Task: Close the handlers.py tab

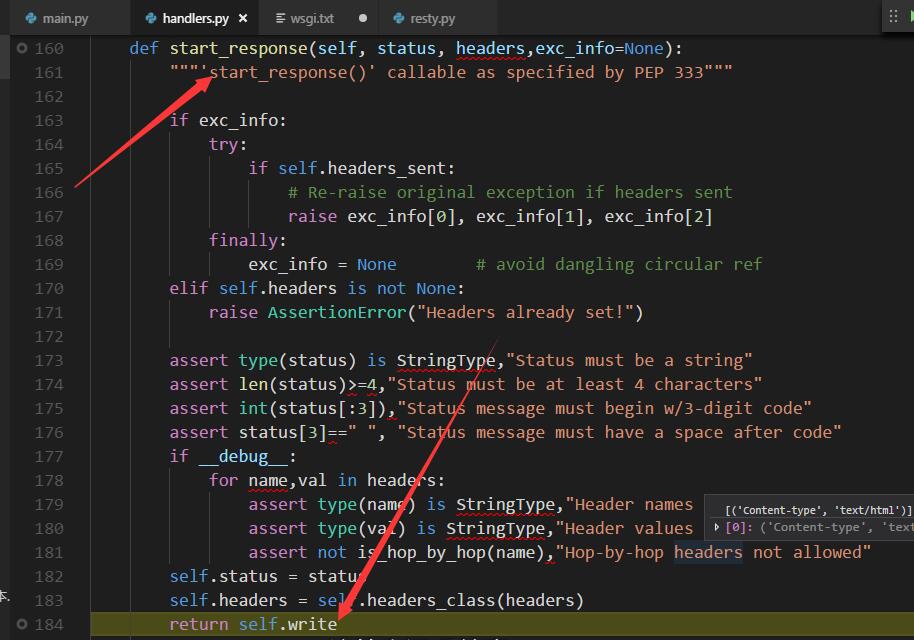Action: click(243, 19)
